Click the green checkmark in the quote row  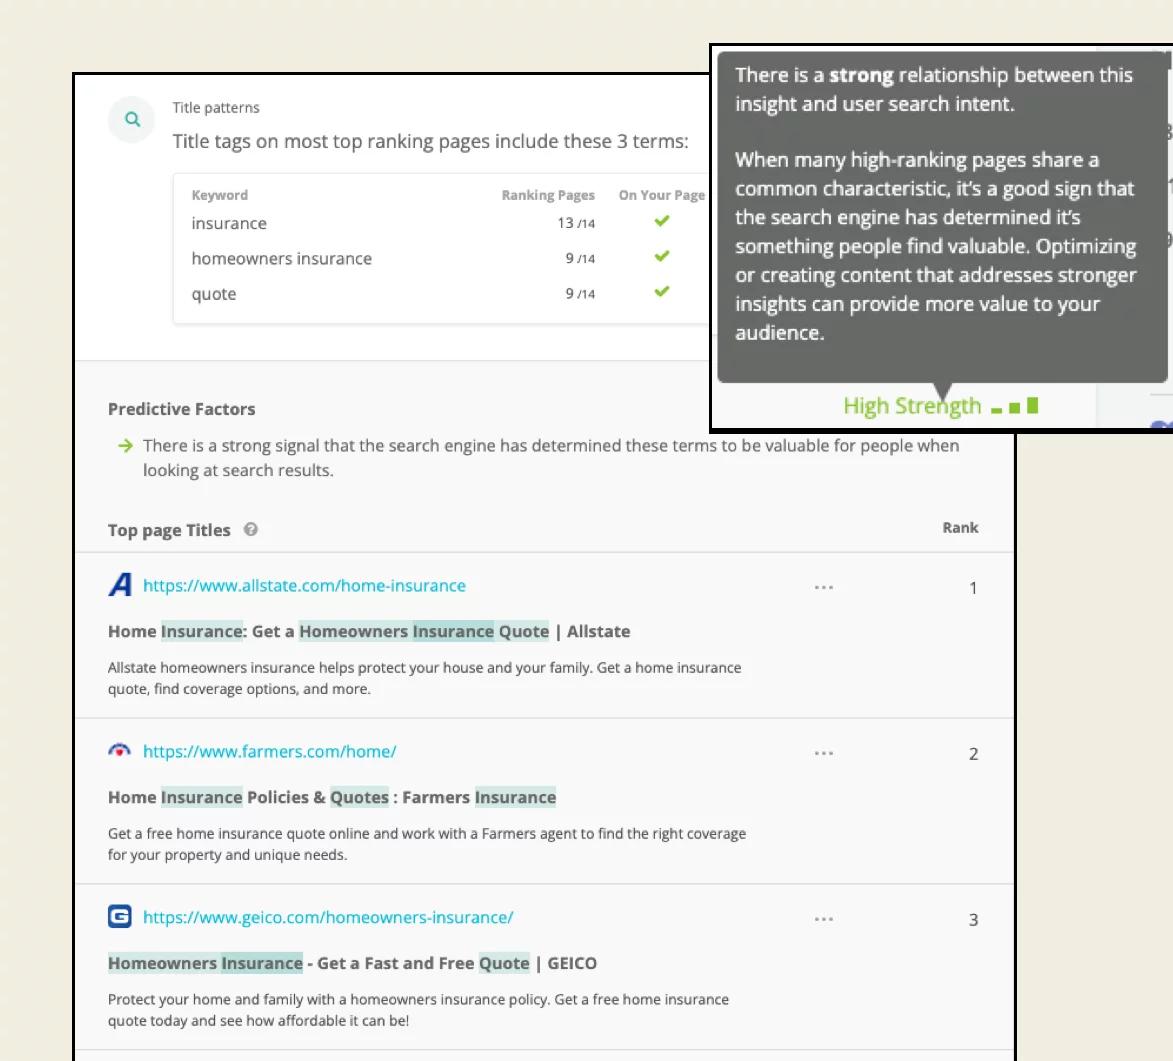tap(661, 291)
